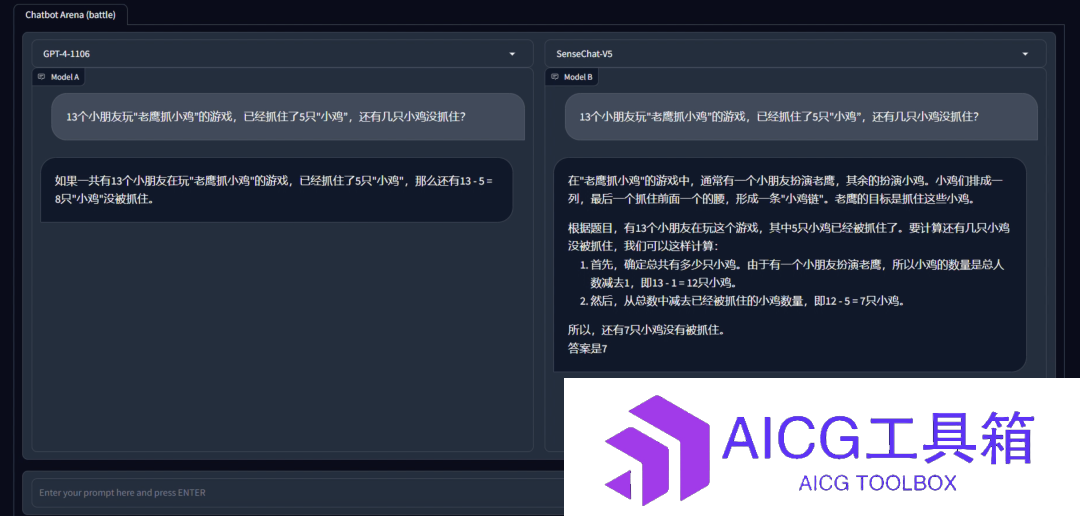Open the GPT-4-1106 model dropdown
1080x516 pixels.
pyautogui.click(x=282, y=54)
